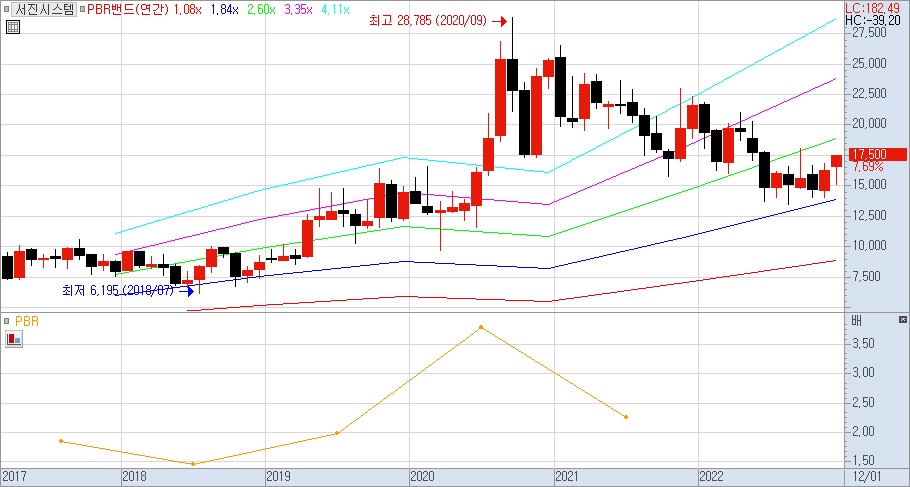The width and height of the screenshot is (910, 487).
Task: Click the 최고 28,785 (2020/09) high label
Action: (x=429, y=21)
